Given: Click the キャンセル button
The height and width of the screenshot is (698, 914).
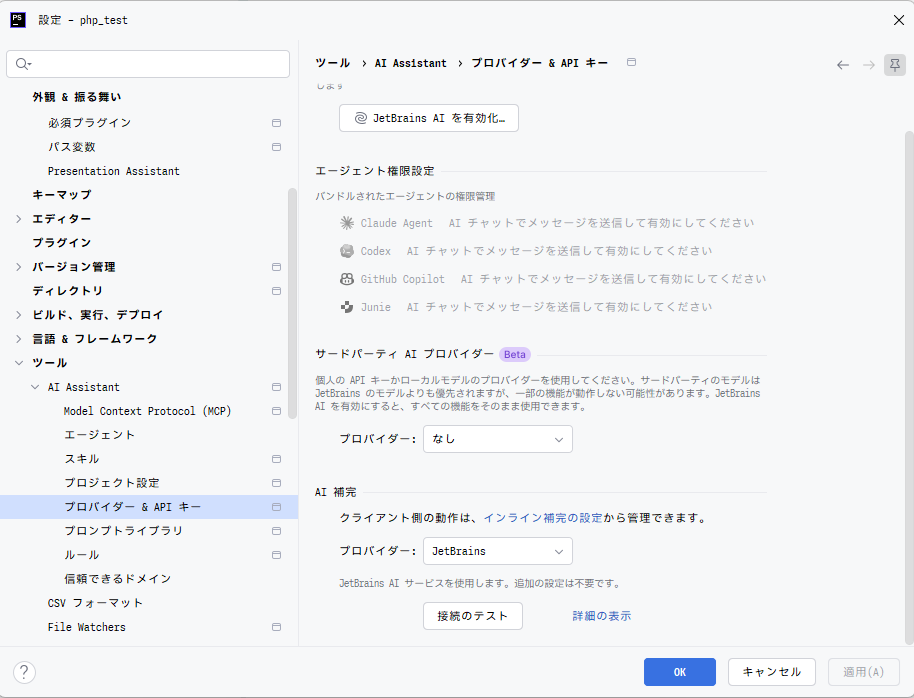Looking at the screenshot, I should click(772, 672).
